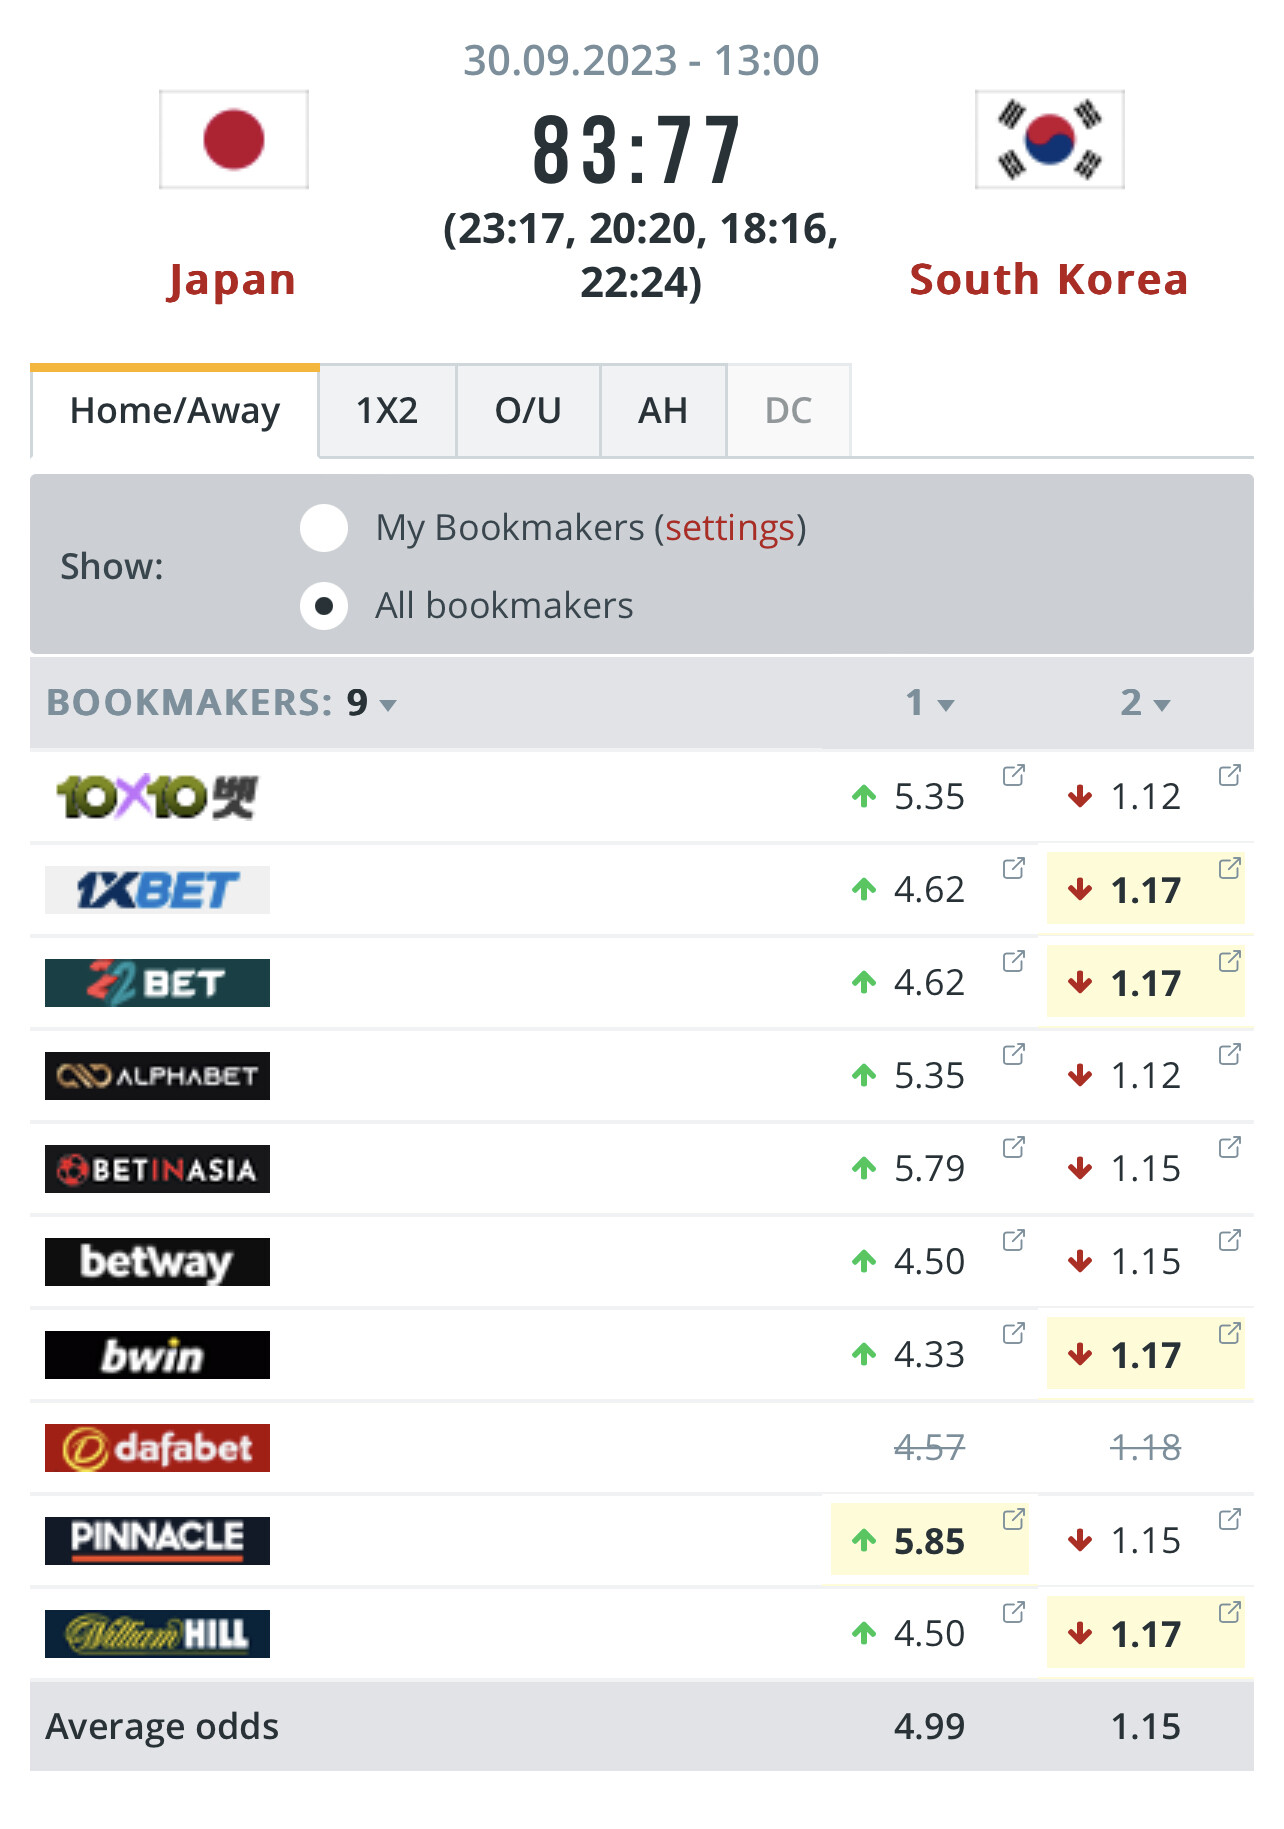The image size is (1284, 1829).
Task: Select the All bookmakers radio button
Action: click(x=324, y=606)
